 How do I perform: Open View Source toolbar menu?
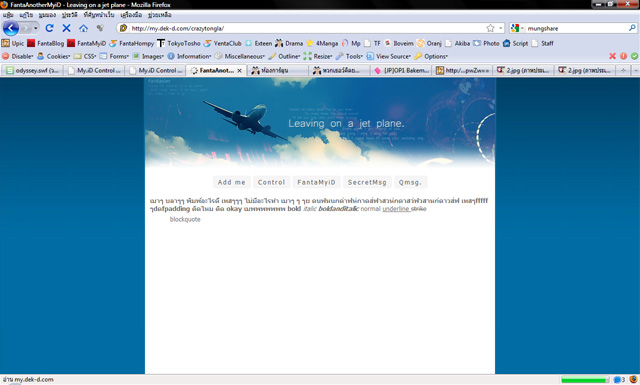[388, 56]
